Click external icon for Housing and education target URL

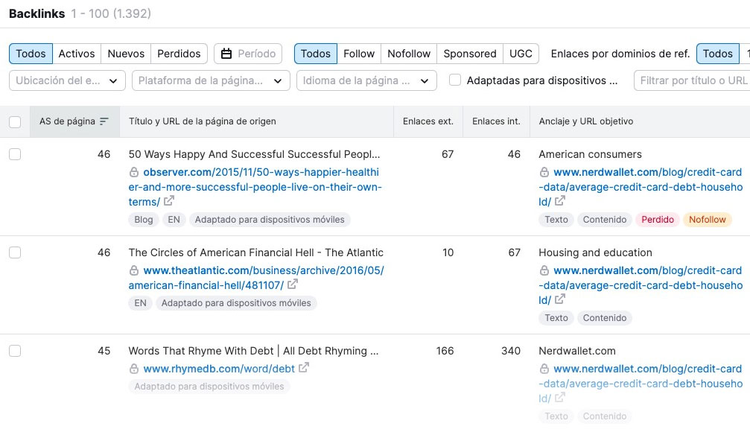click(560, 299)
